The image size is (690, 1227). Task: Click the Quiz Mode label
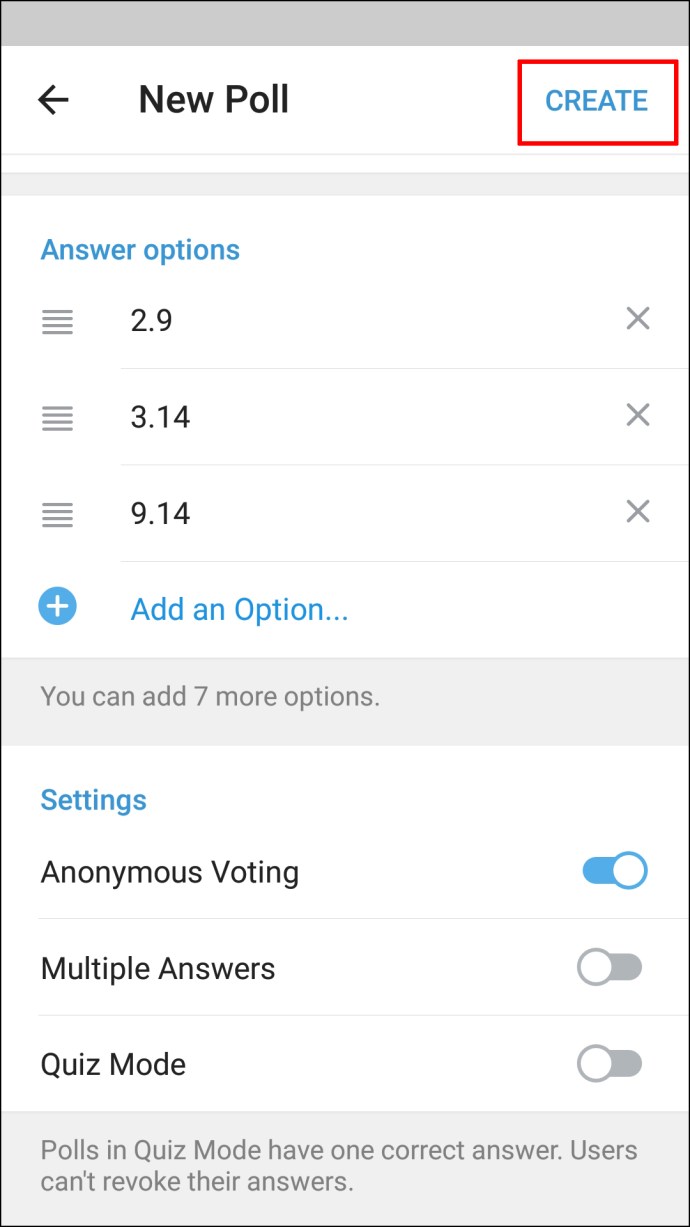tap(113, 1064)
